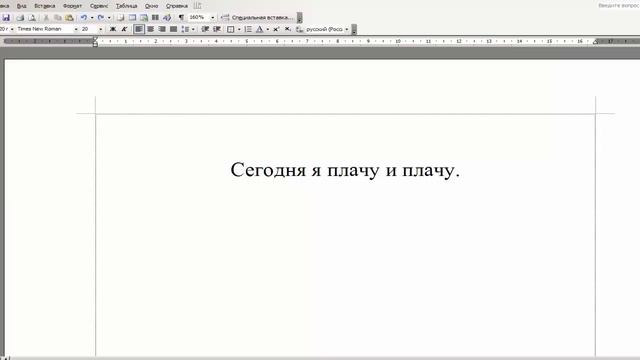Open the font color dropdown arrow
640x360 pixels.
[268, 29]
